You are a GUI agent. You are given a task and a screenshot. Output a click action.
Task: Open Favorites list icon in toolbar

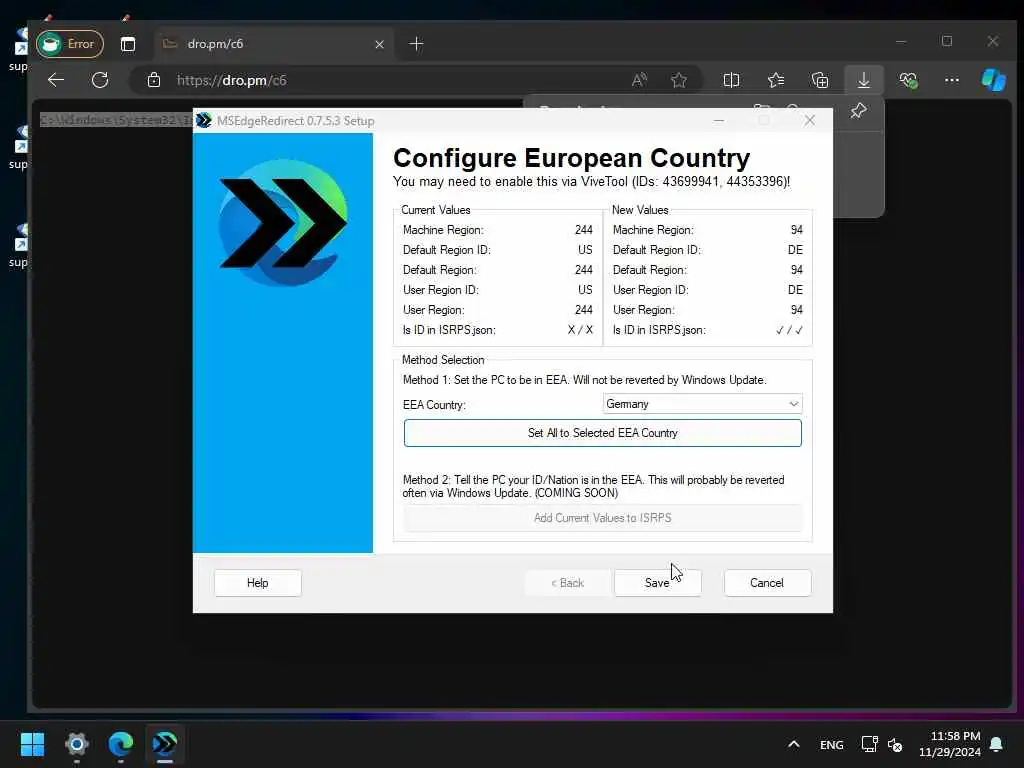(776, 80)
